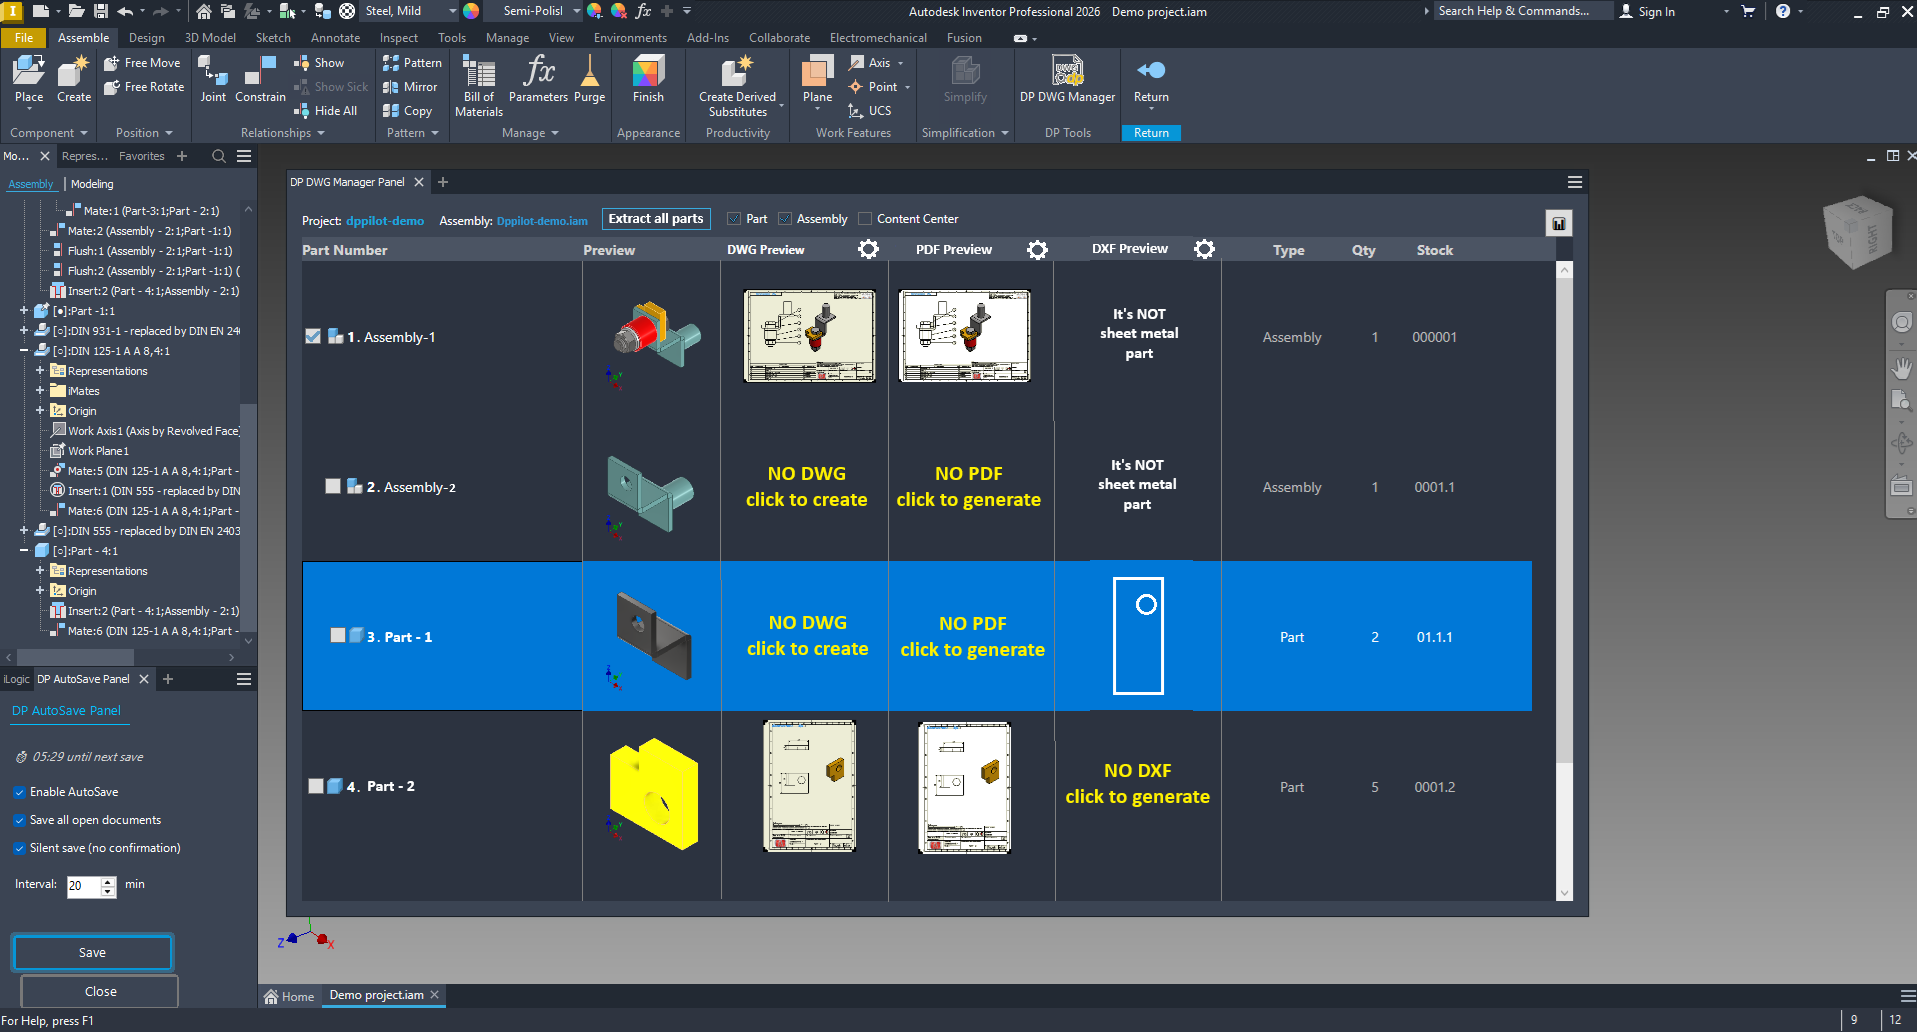Toggle the Part filter checkbox
This screenshot has height=1032, width=1917.
click(x=734, y=219)
